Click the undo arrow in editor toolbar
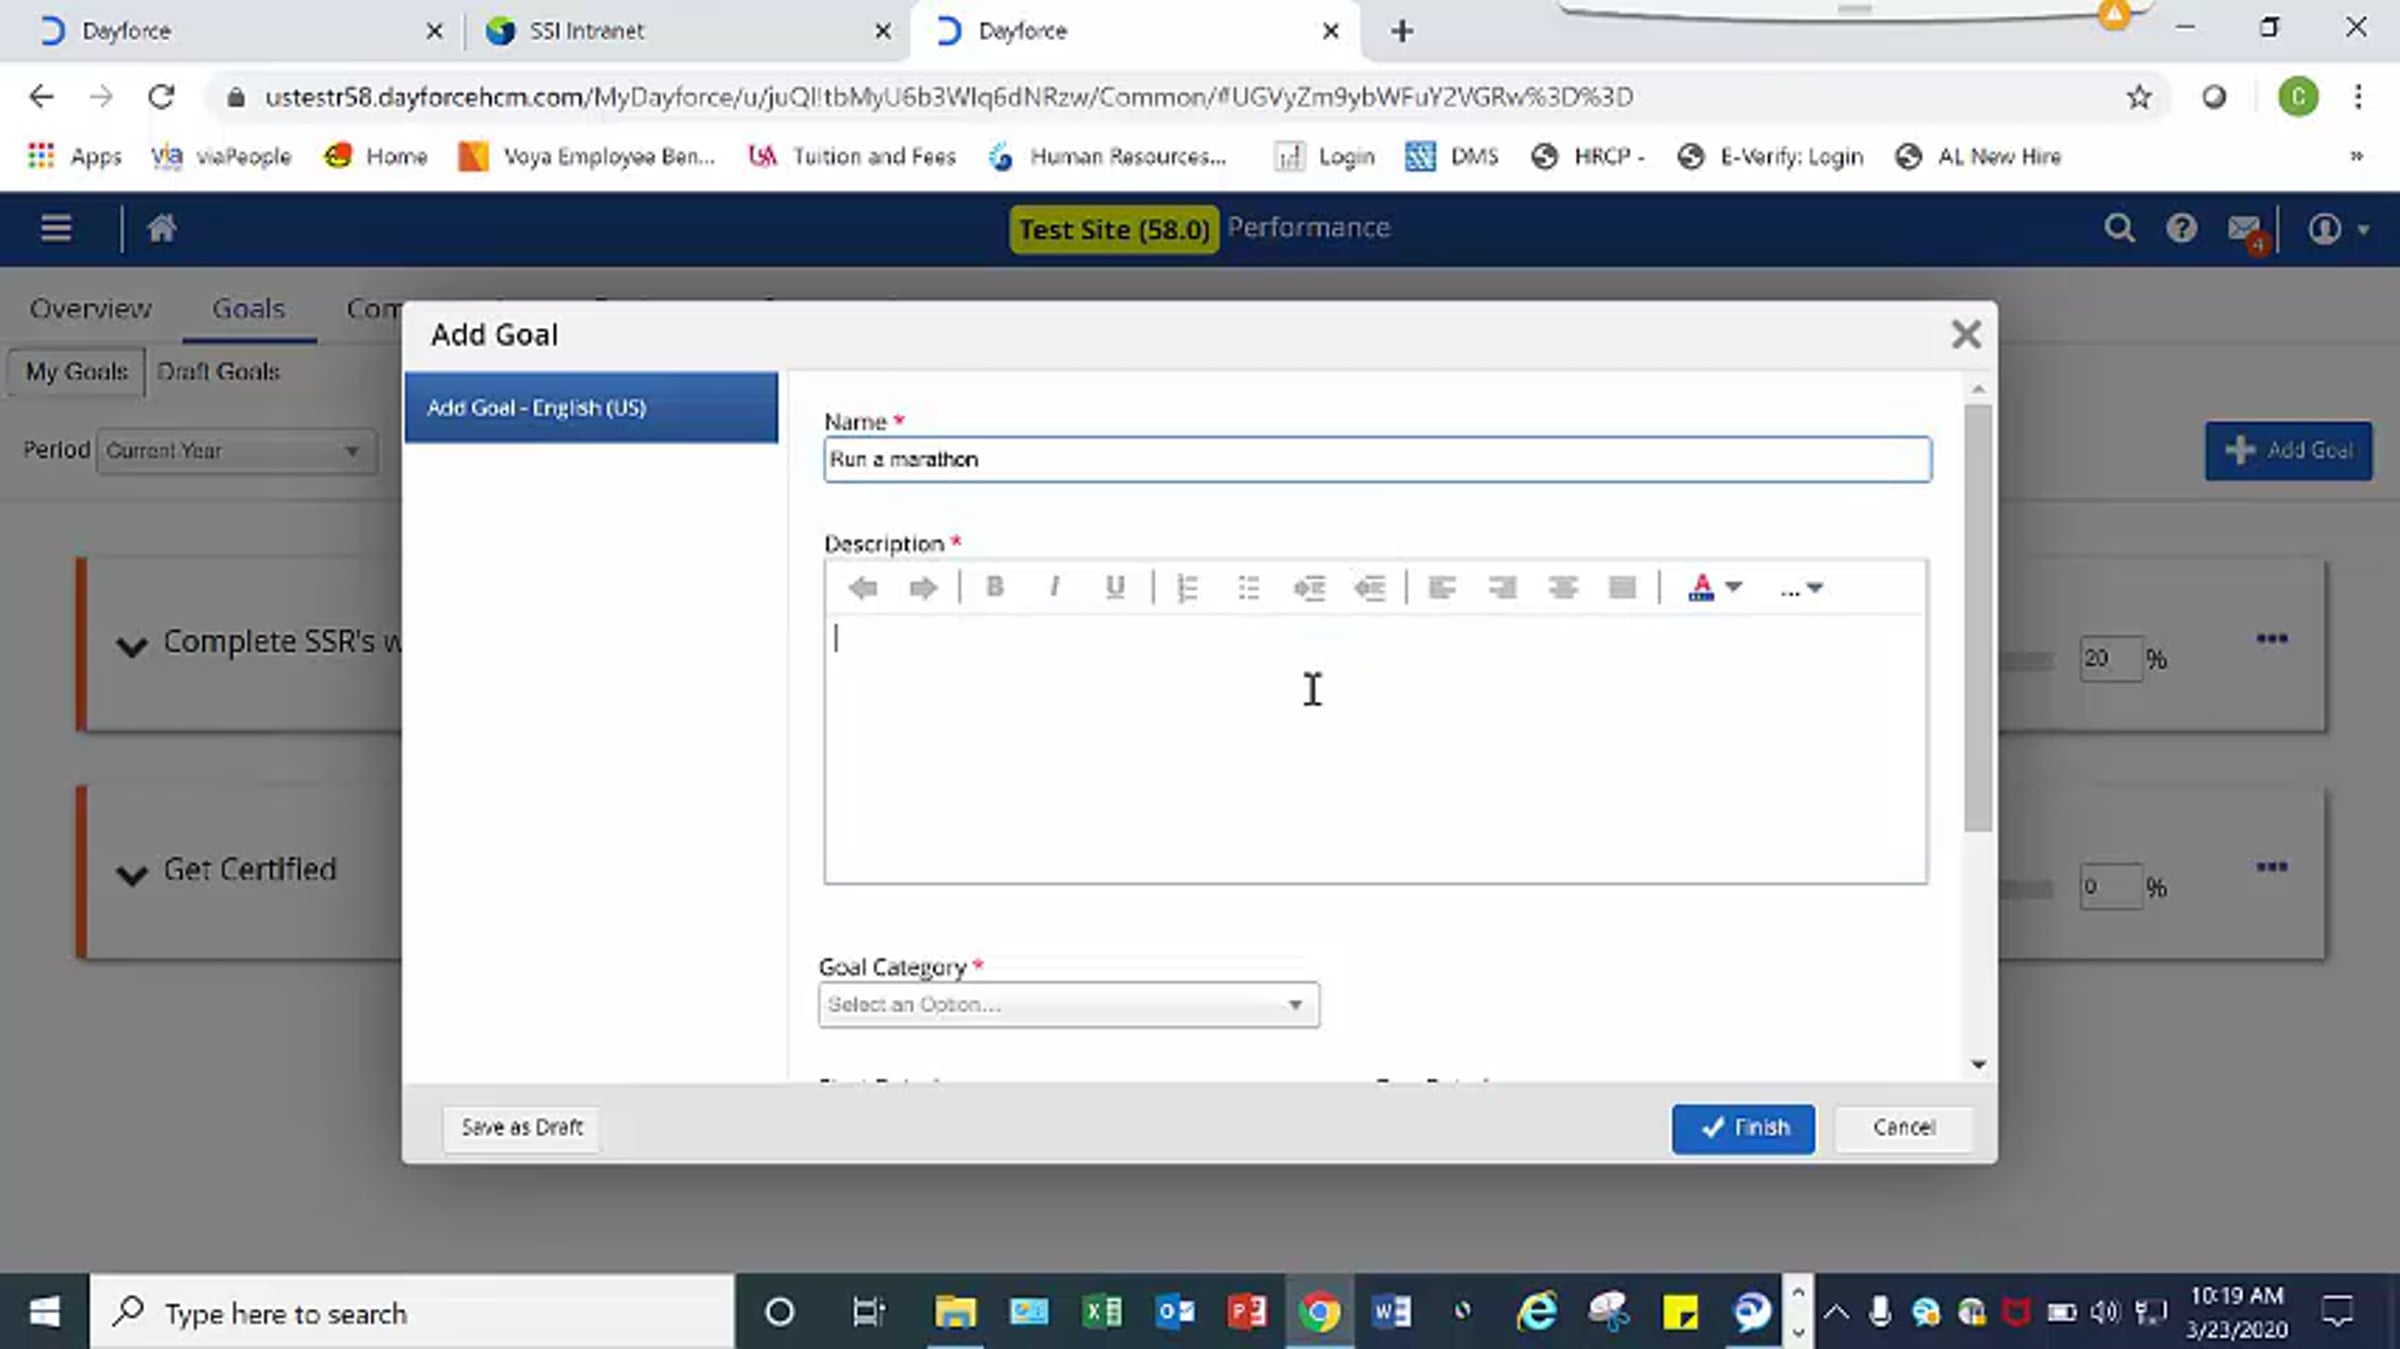 pyautogui.click(x=862, y=587)
